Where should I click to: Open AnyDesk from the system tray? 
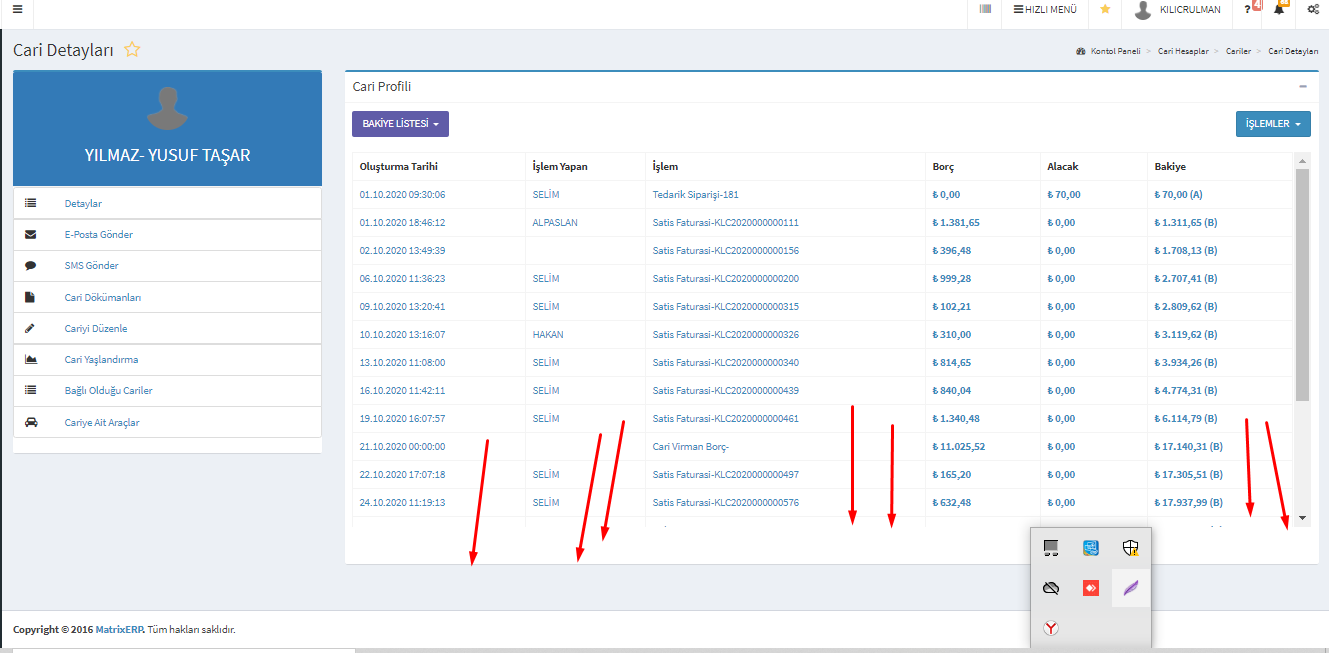click(1091, 588)
